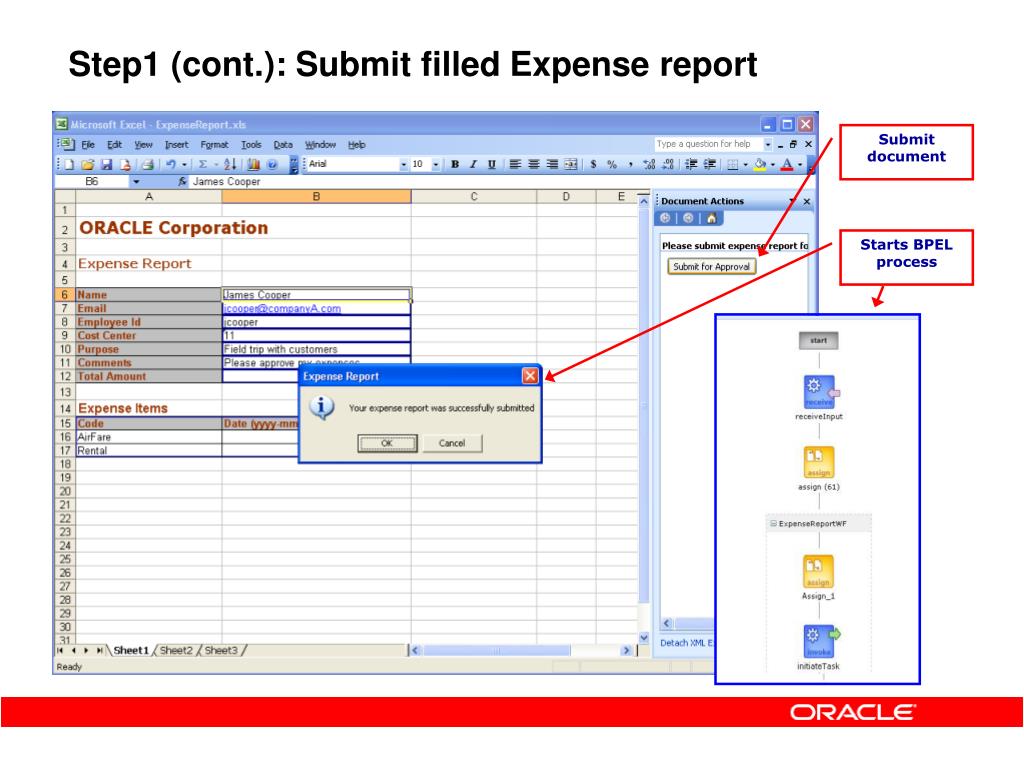
Task: Click the Increase Decimal icon
Action: (649, 165)
